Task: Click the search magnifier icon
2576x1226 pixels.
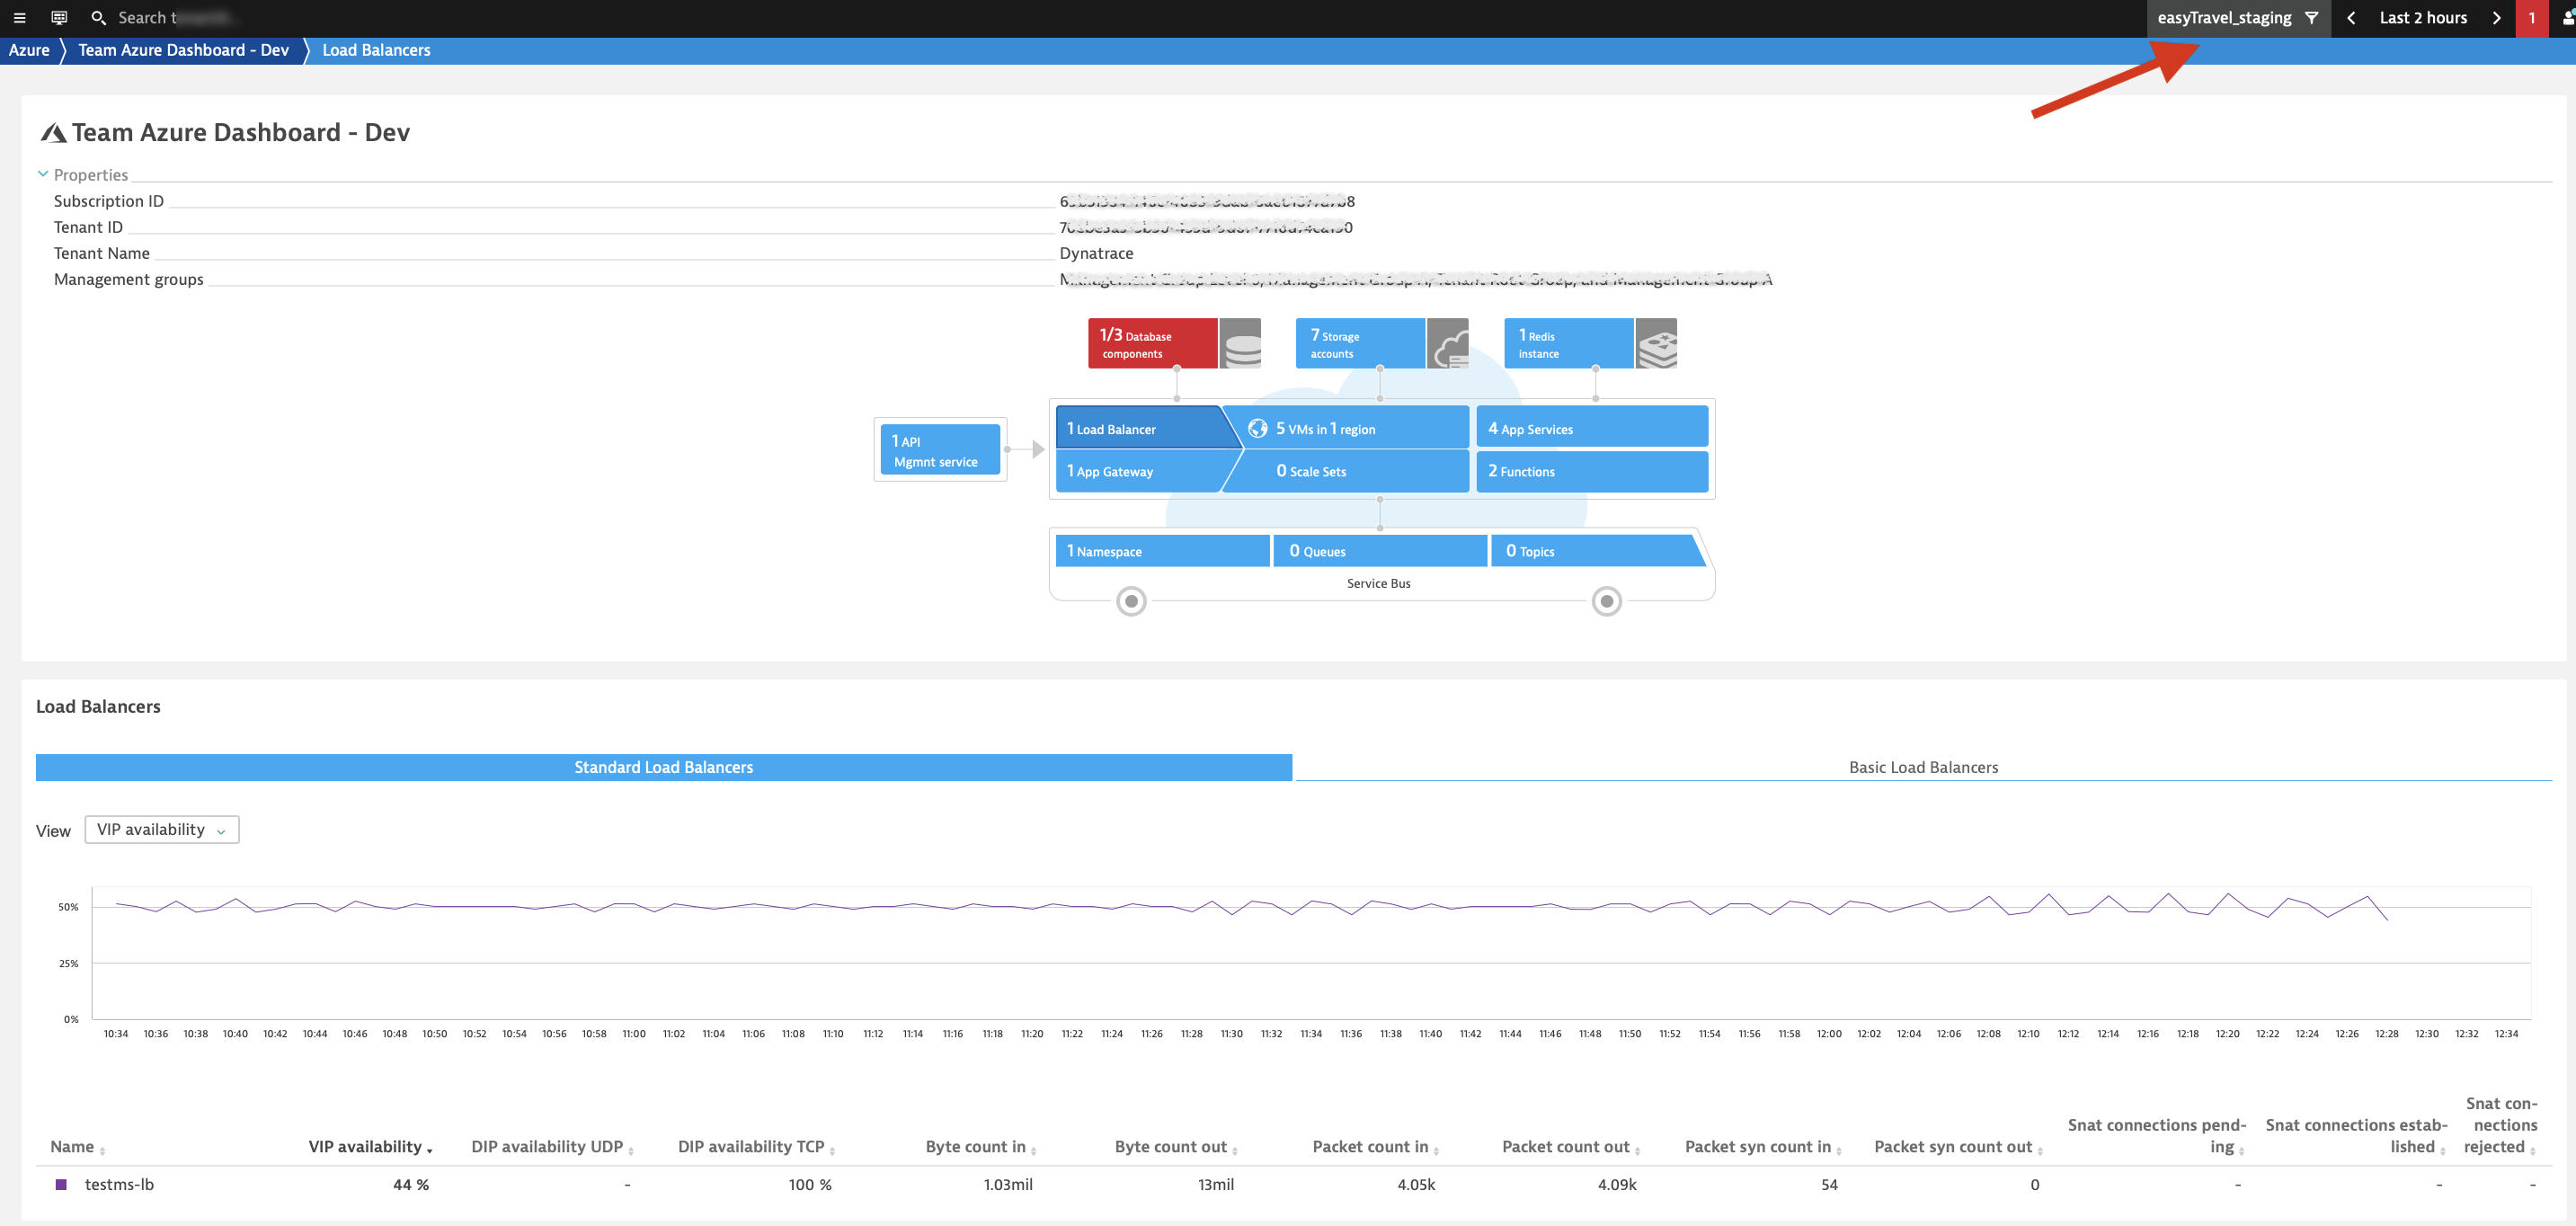Action: [x=98, y=18]
